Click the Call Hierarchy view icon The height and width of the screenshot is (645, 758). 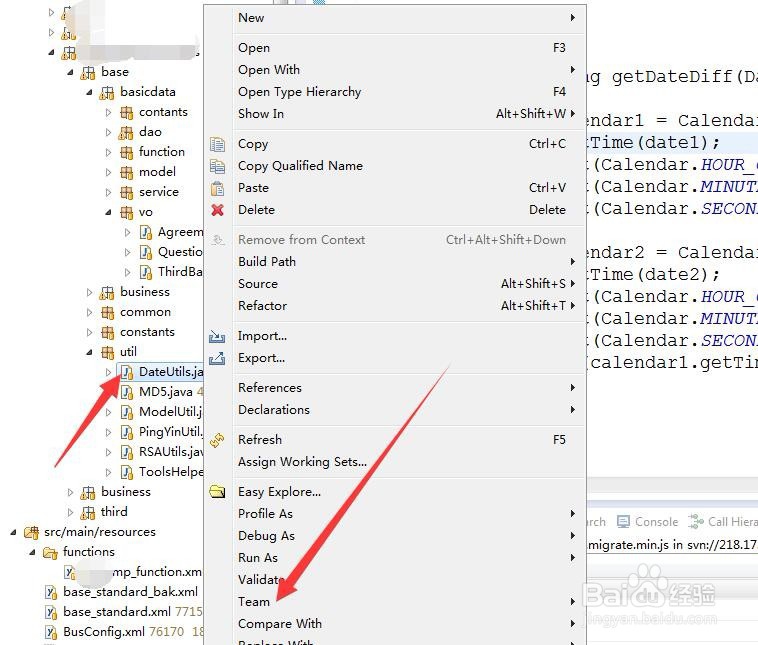click(x=696, y=522)
